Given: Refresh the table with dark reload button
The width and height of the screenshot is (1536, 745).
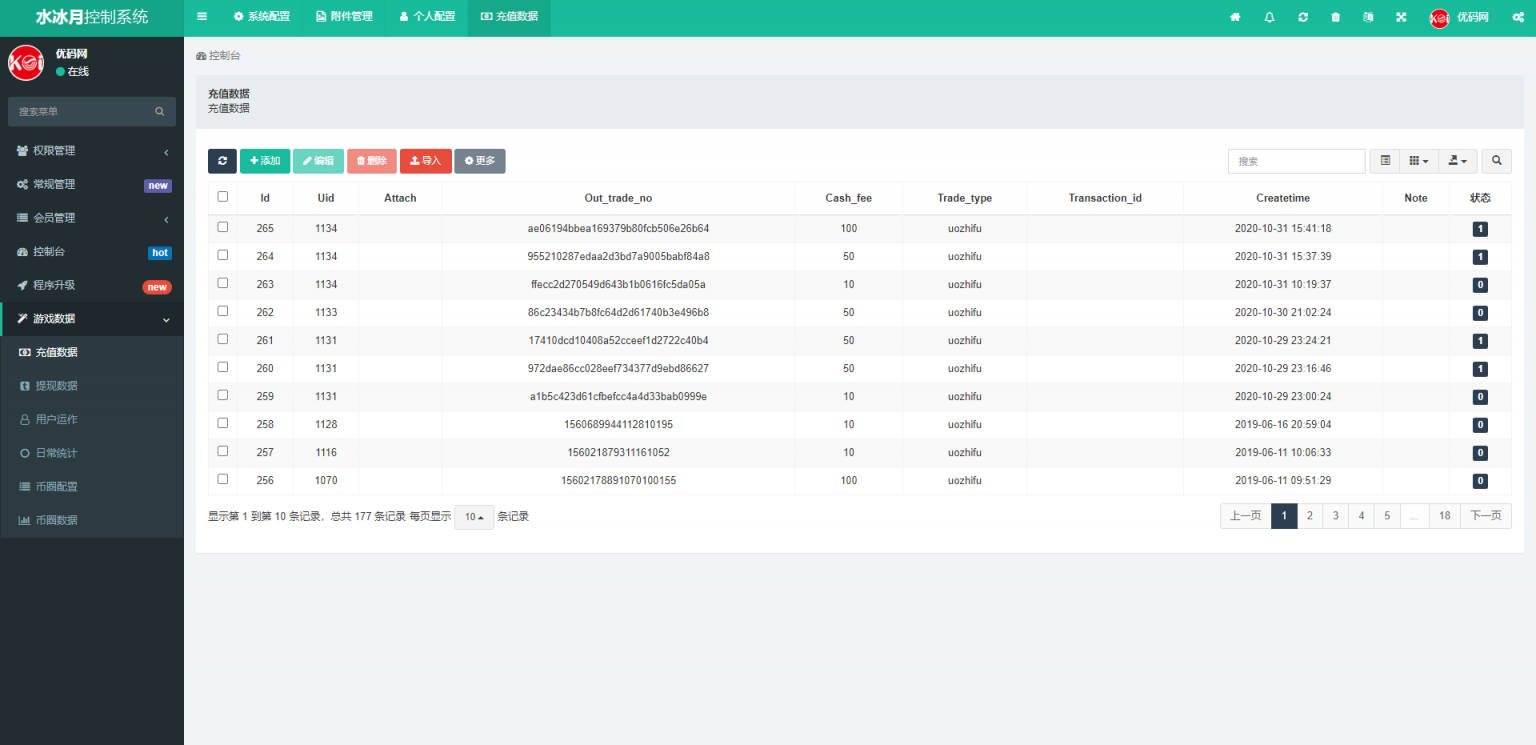Looking at the screenshot, I should (222, 161).
